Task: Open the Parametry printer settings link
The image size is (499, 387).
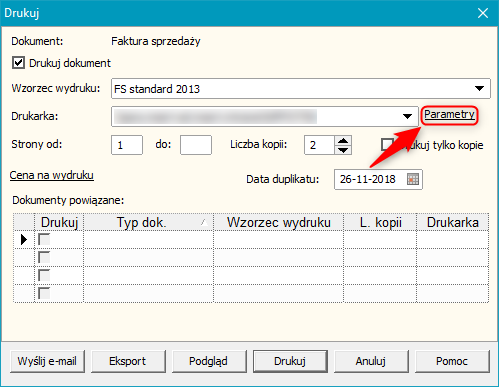Action: (x=449, y=115)
